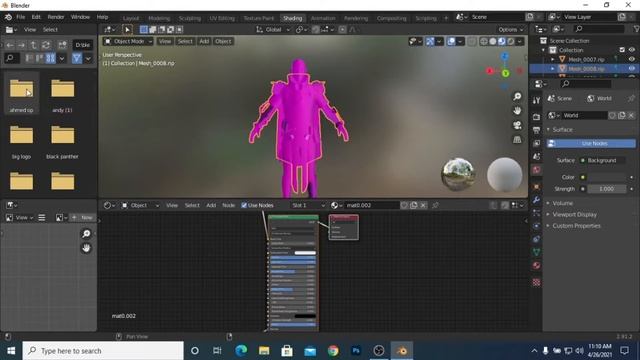This screenshot has height=360, width=640.
Task: Create new material next to mat0.002
Action: point(414,205)
